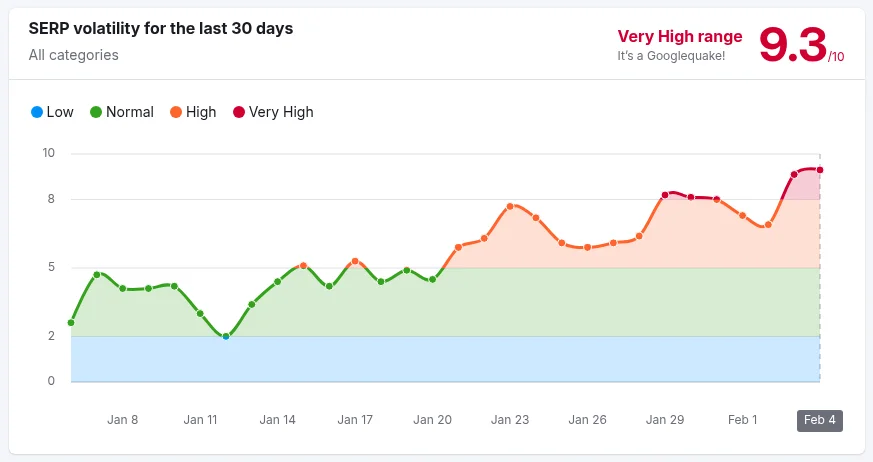
Task: Click the large 9.3 volatility score
Action: [792, 44]
